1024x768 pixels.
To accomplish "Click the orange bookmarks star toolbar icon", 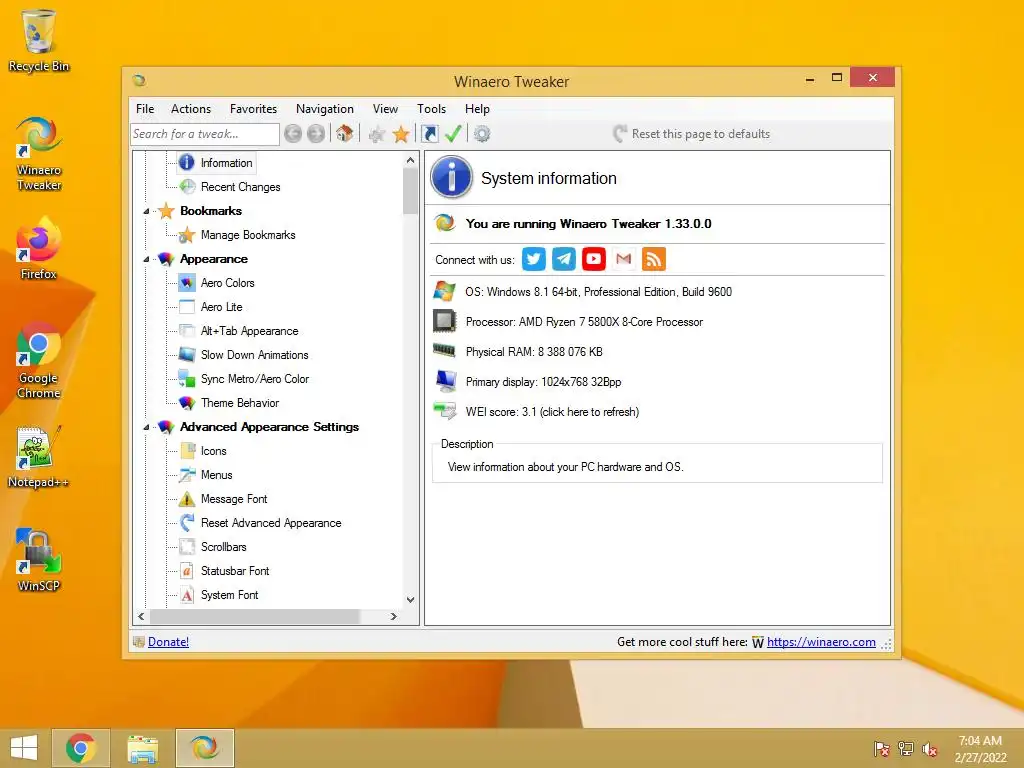I will click(x=401, y=135).
